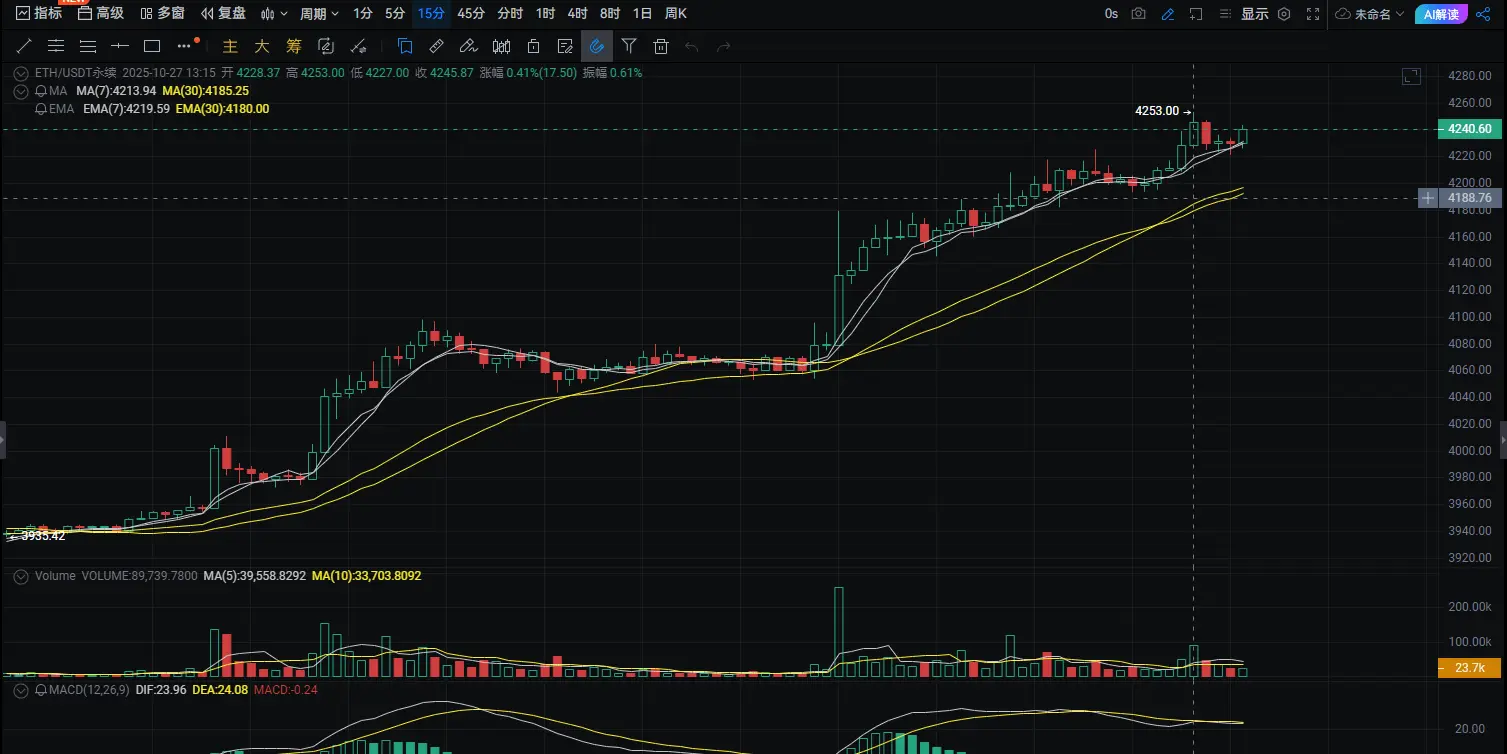Image resolution: width=1507 pixels, height=754 pixels.
Task: Set an alert on MACD indicator
Action: coord(41,690)
